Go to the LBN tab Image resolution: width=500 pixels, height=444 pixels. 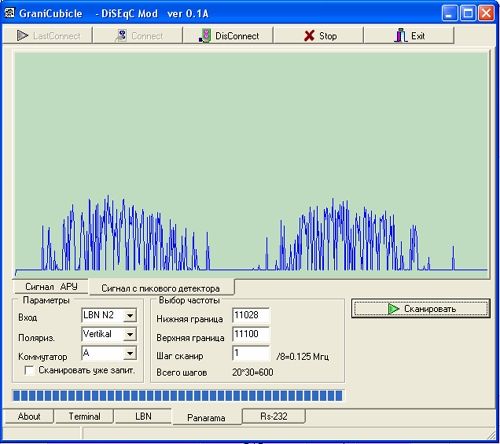[143, 416]
